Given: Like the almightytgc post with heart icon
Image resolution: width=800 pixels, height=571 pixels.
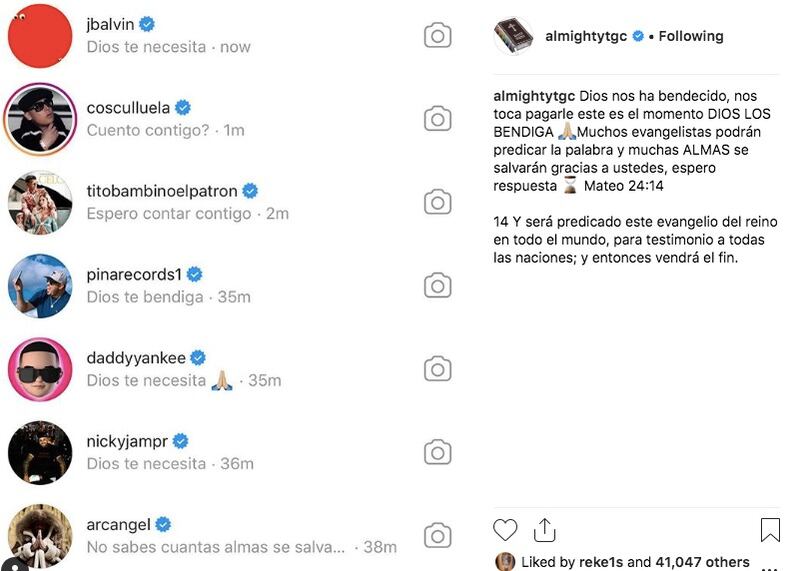Looking at the screenshot, I should pyautogui.click(x=506, y=529).
